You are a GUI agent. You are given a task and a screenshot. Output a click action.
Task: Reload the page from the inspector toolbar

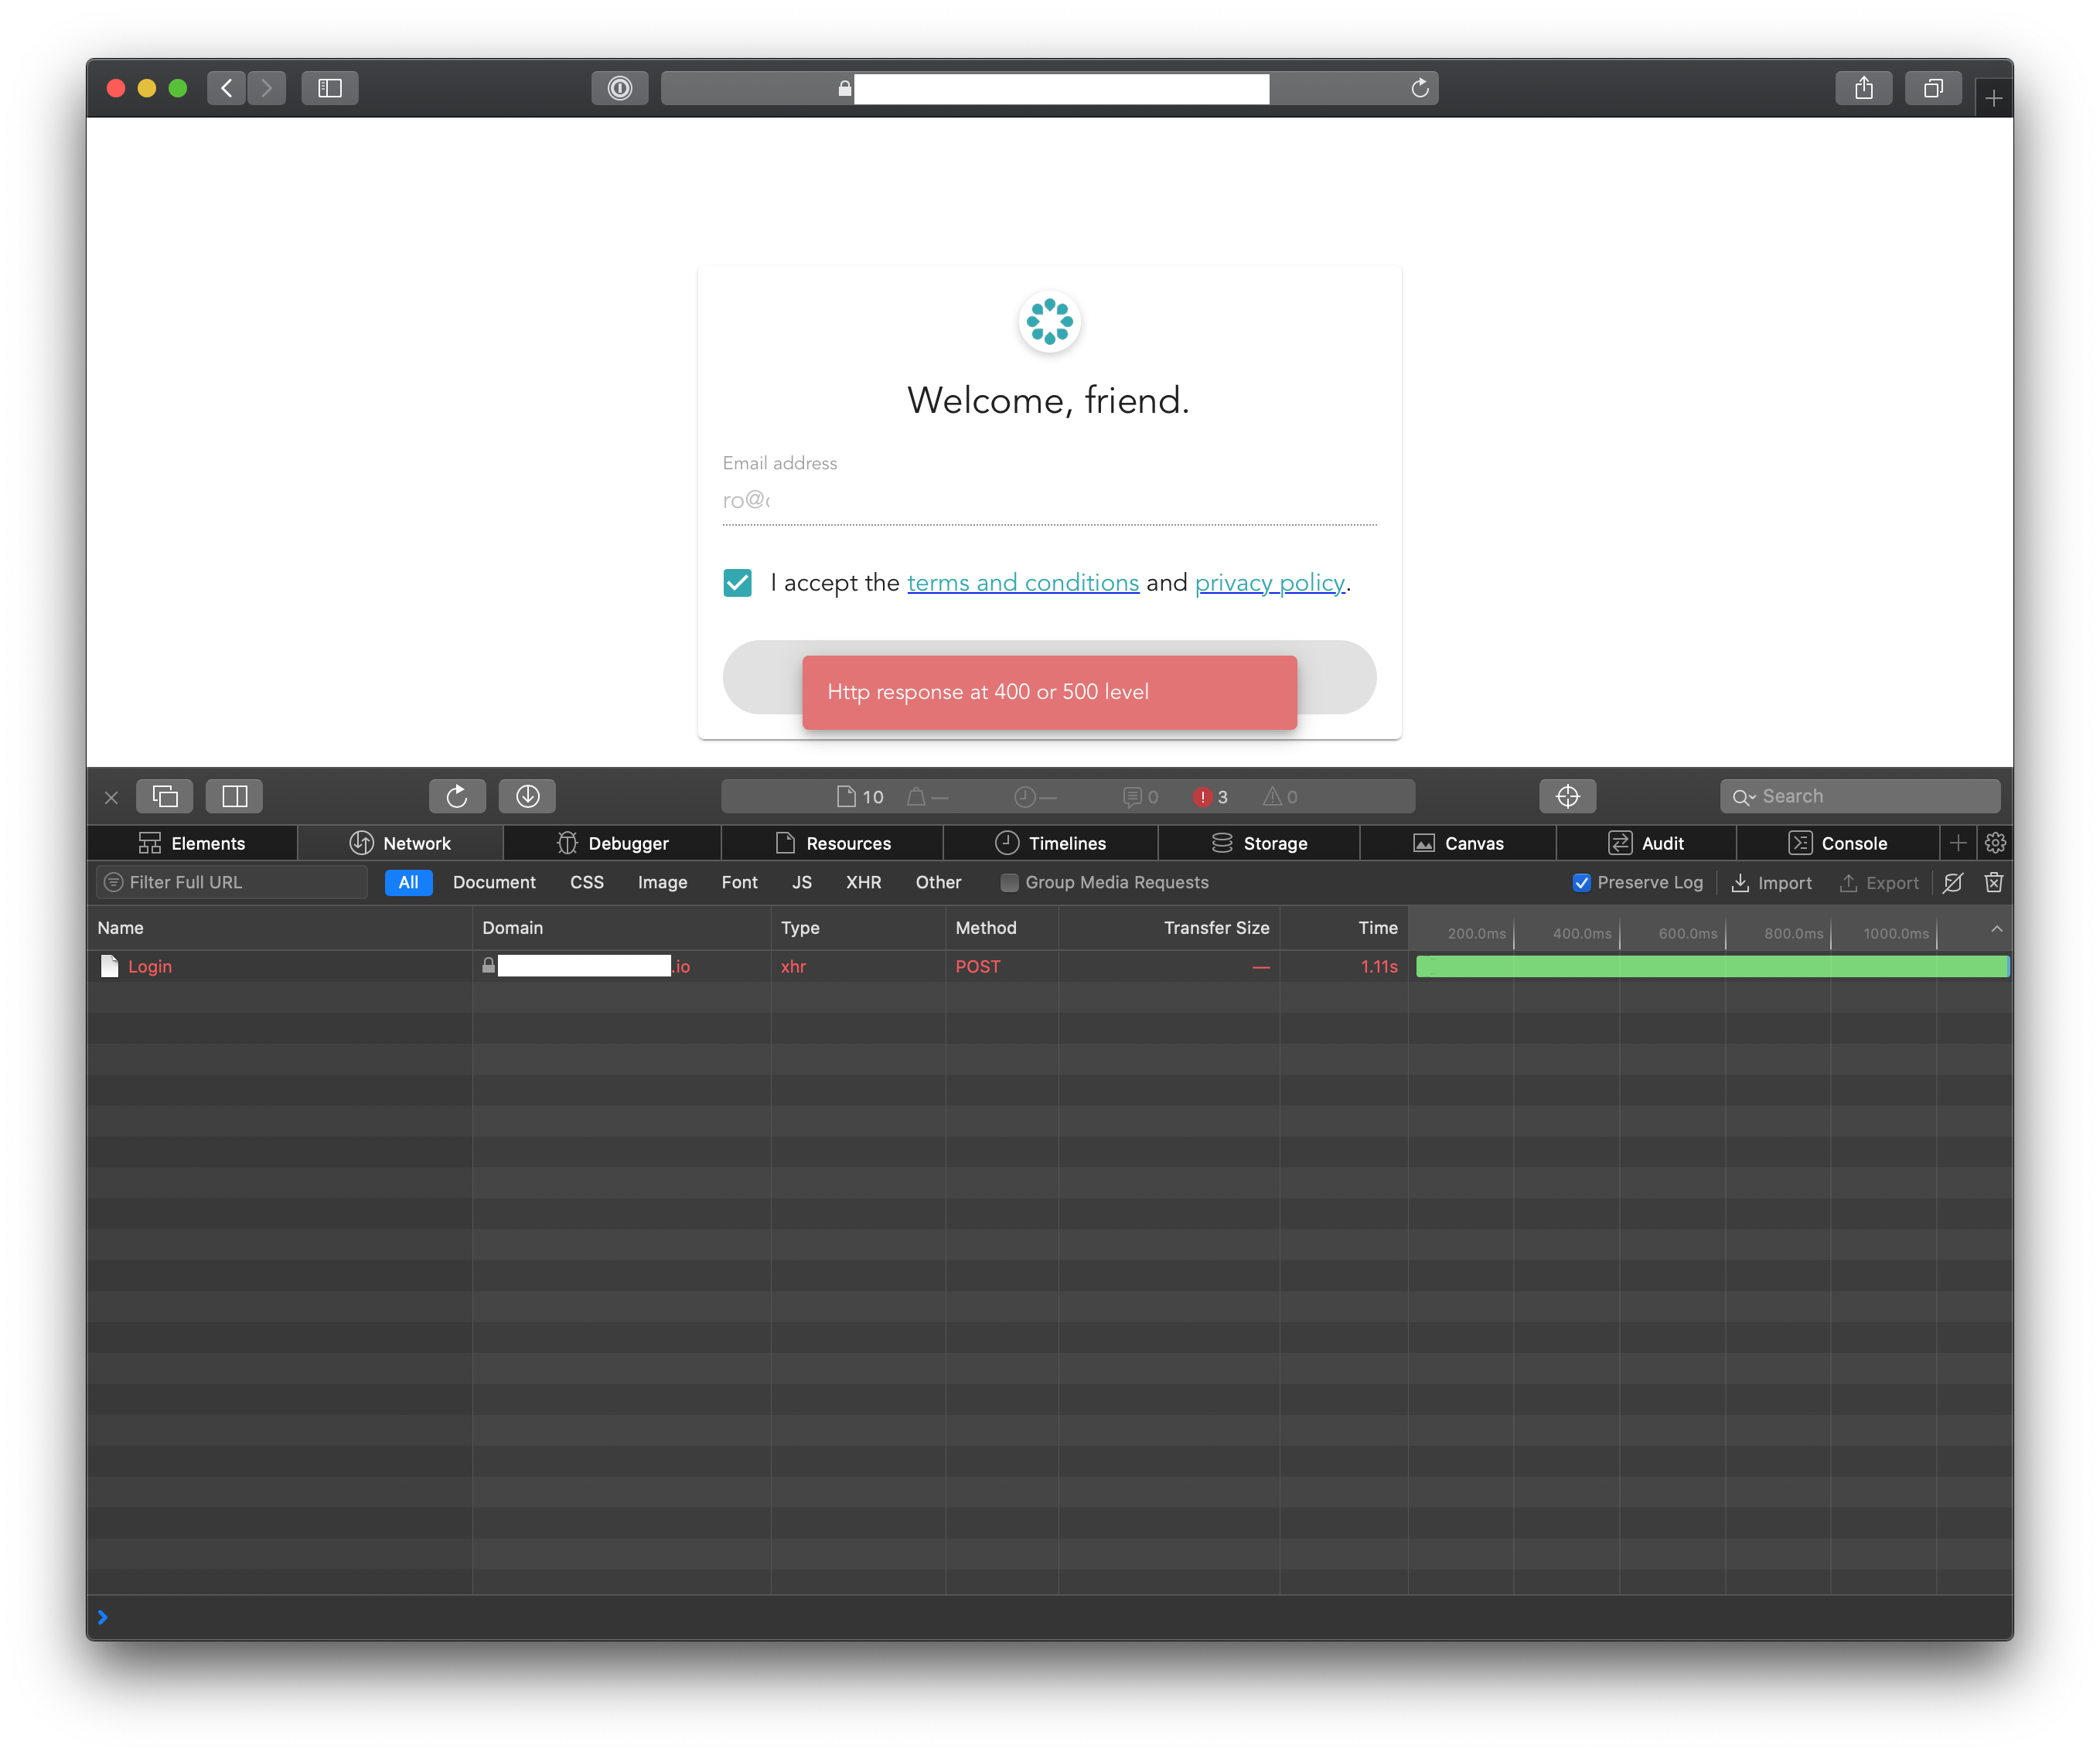click(x=457, y=796)
